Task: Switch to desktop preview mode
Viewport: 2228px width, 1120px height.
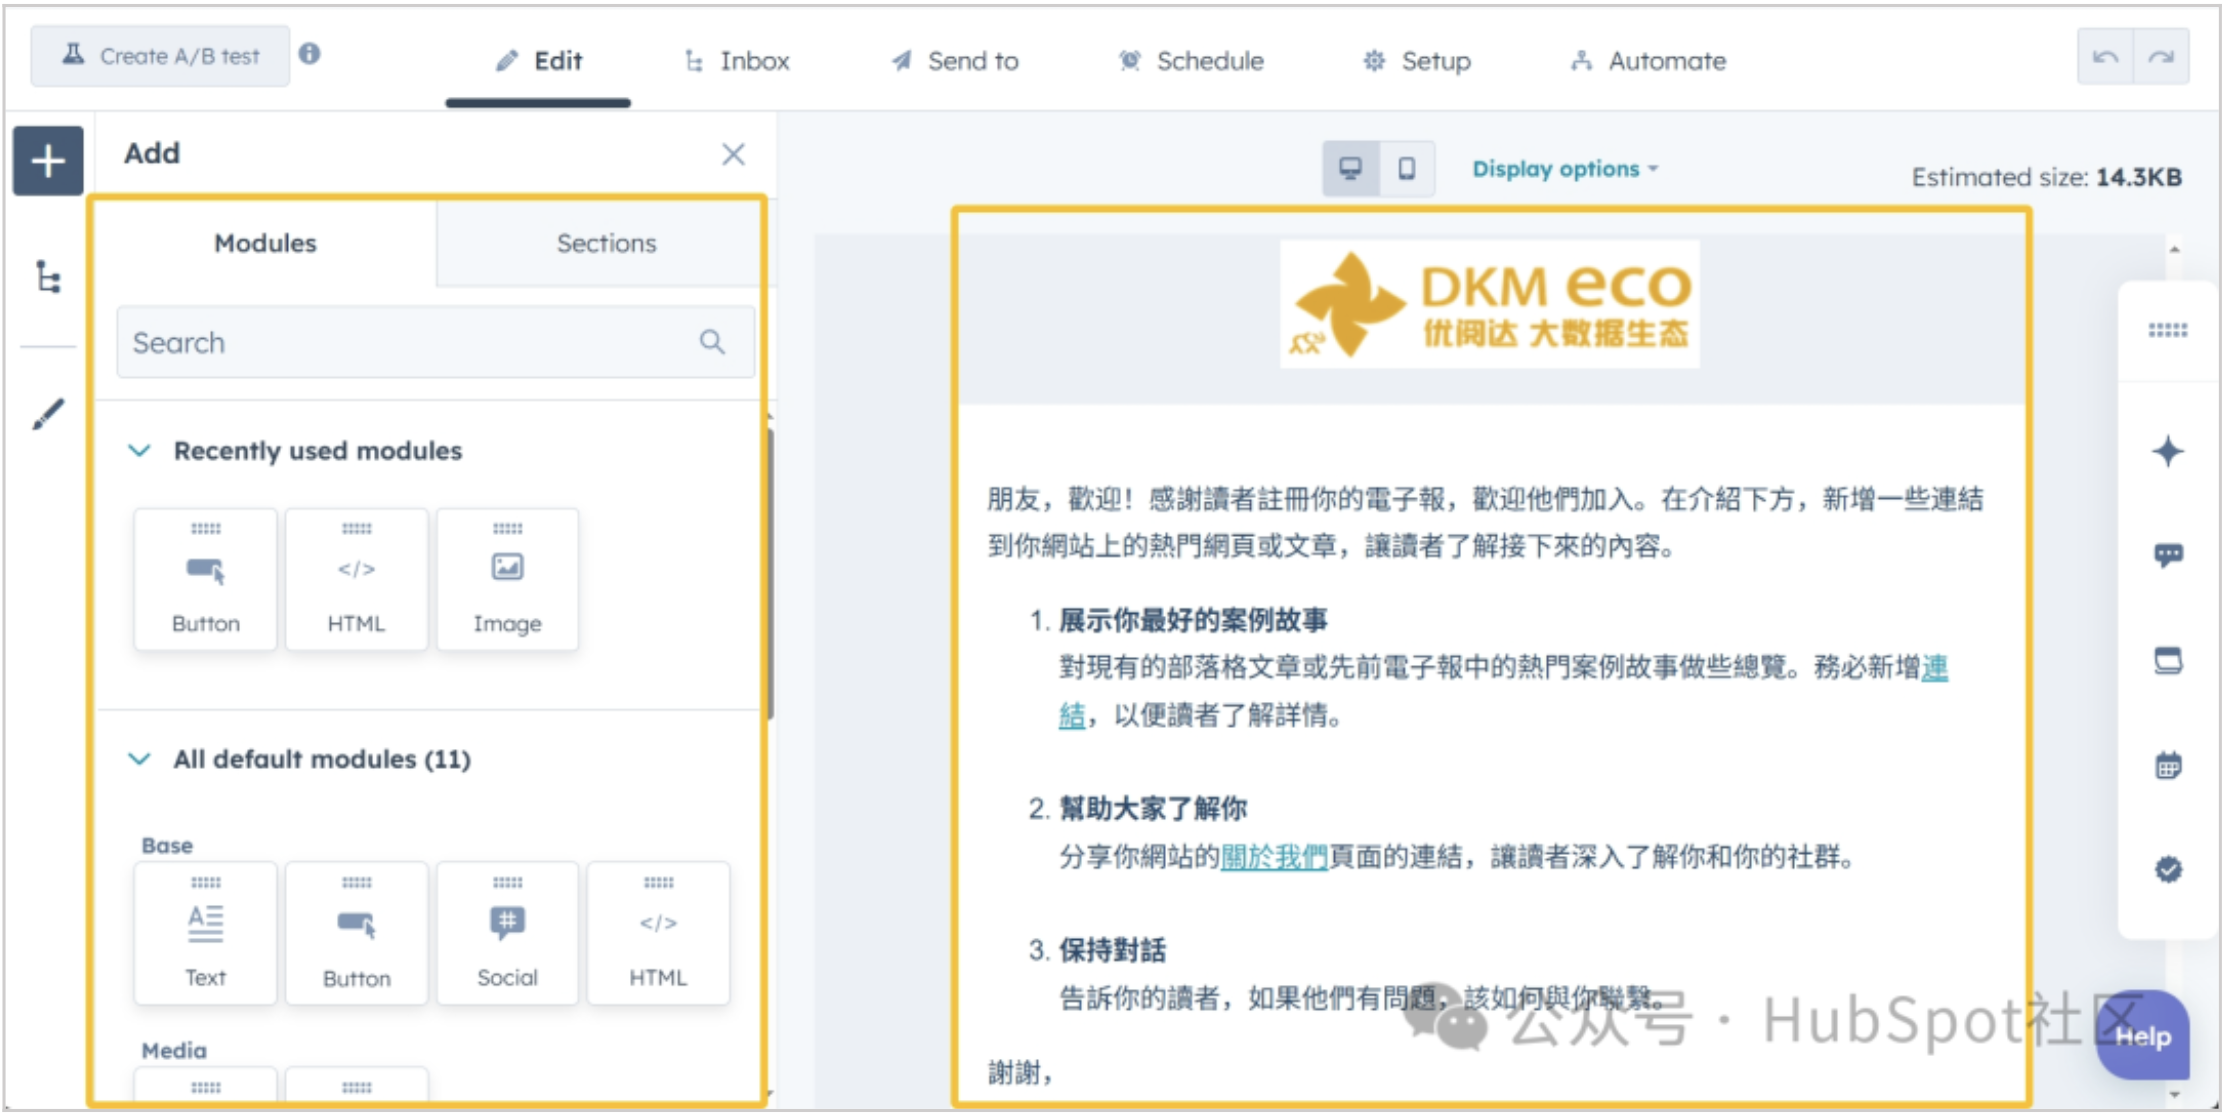Action: pyautogui.click(x=1350, y=168)
